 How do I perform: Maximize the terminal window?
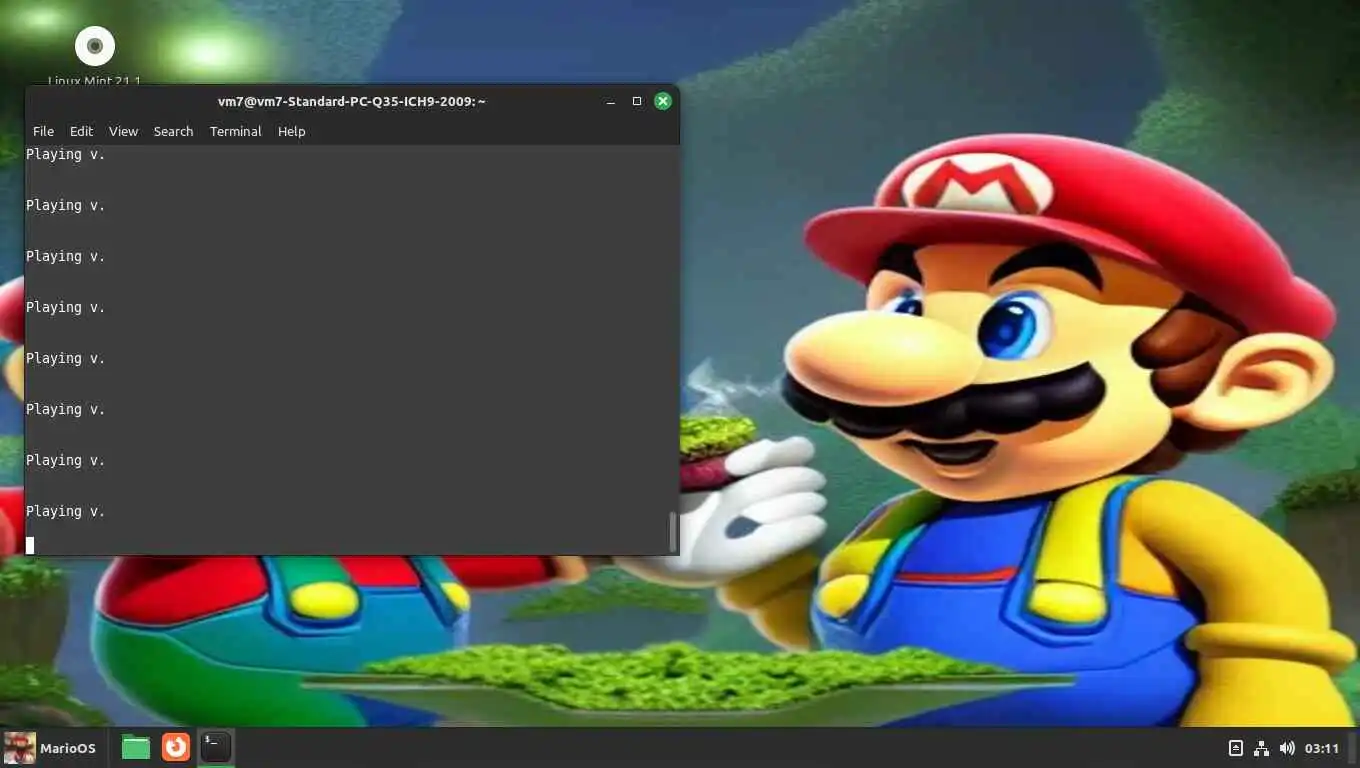tap(636, 101)
